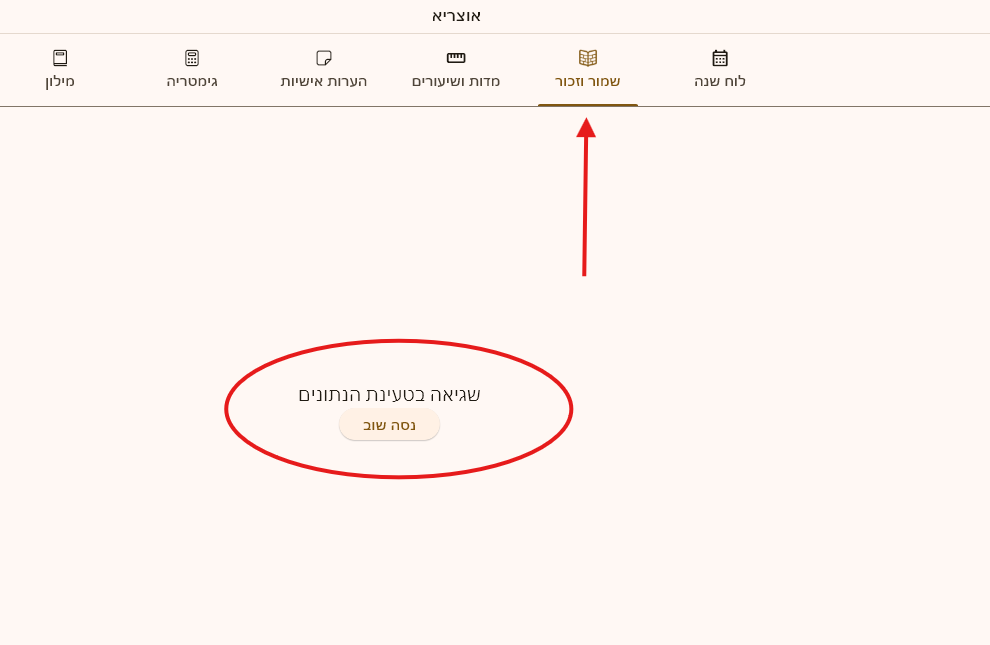Select the גימטריה calculator icon
990x645 pixels.
(191, 57)
